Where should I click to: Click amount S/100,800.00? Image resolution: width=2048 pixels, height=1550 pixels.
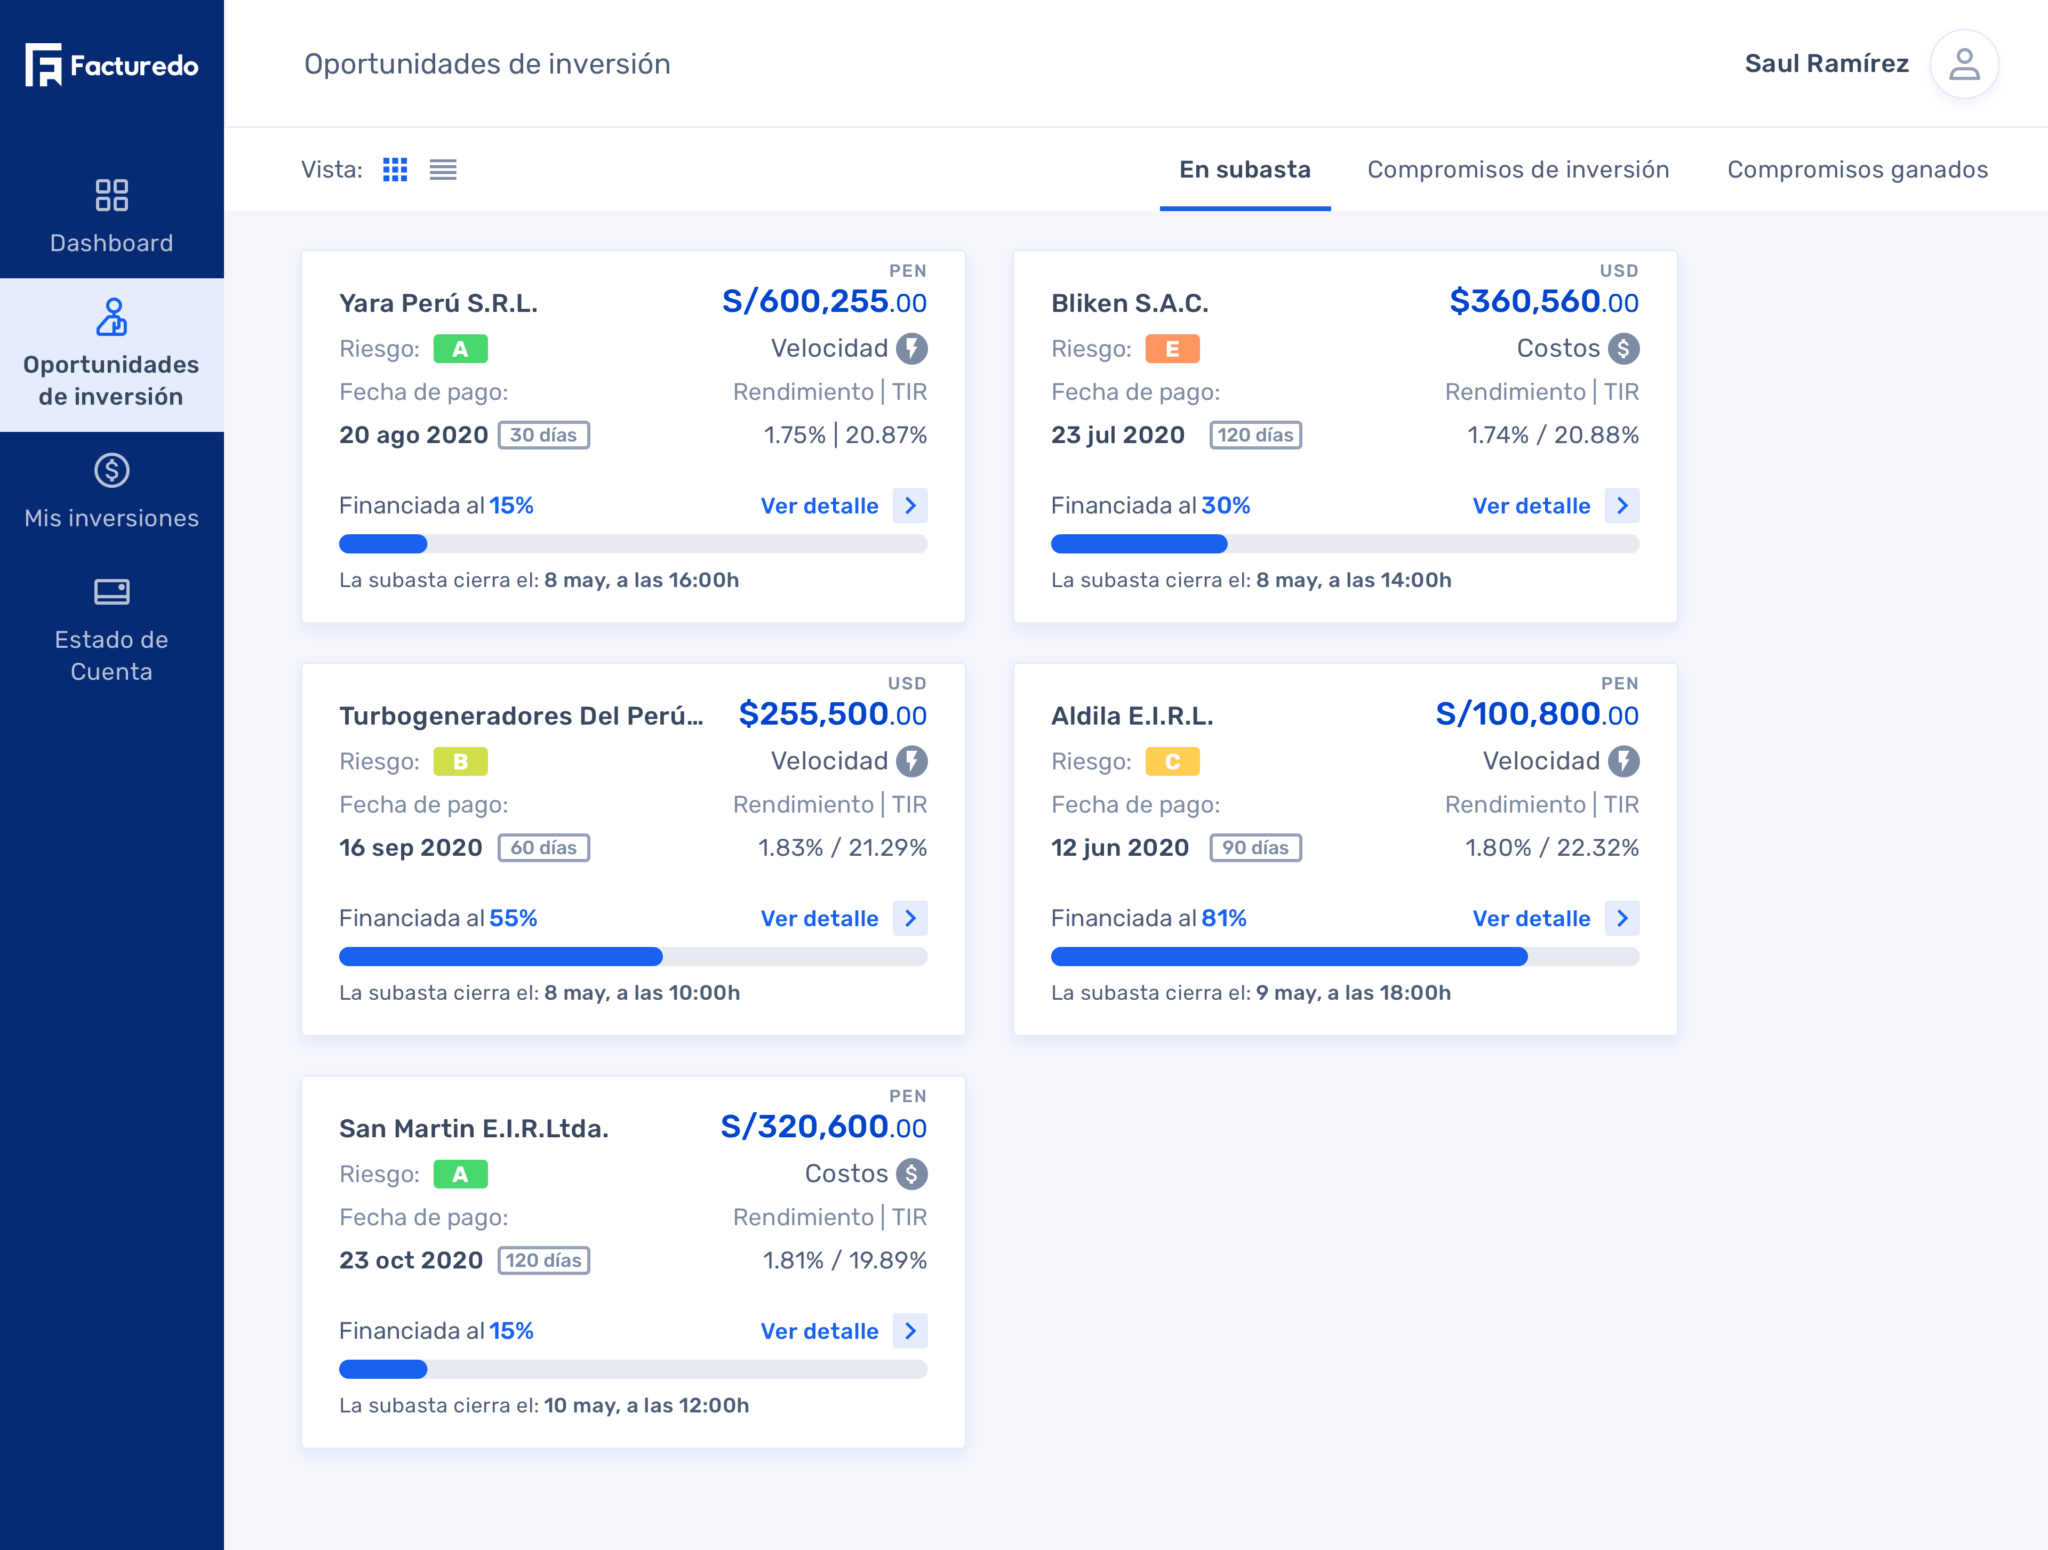coord(1537,714)
